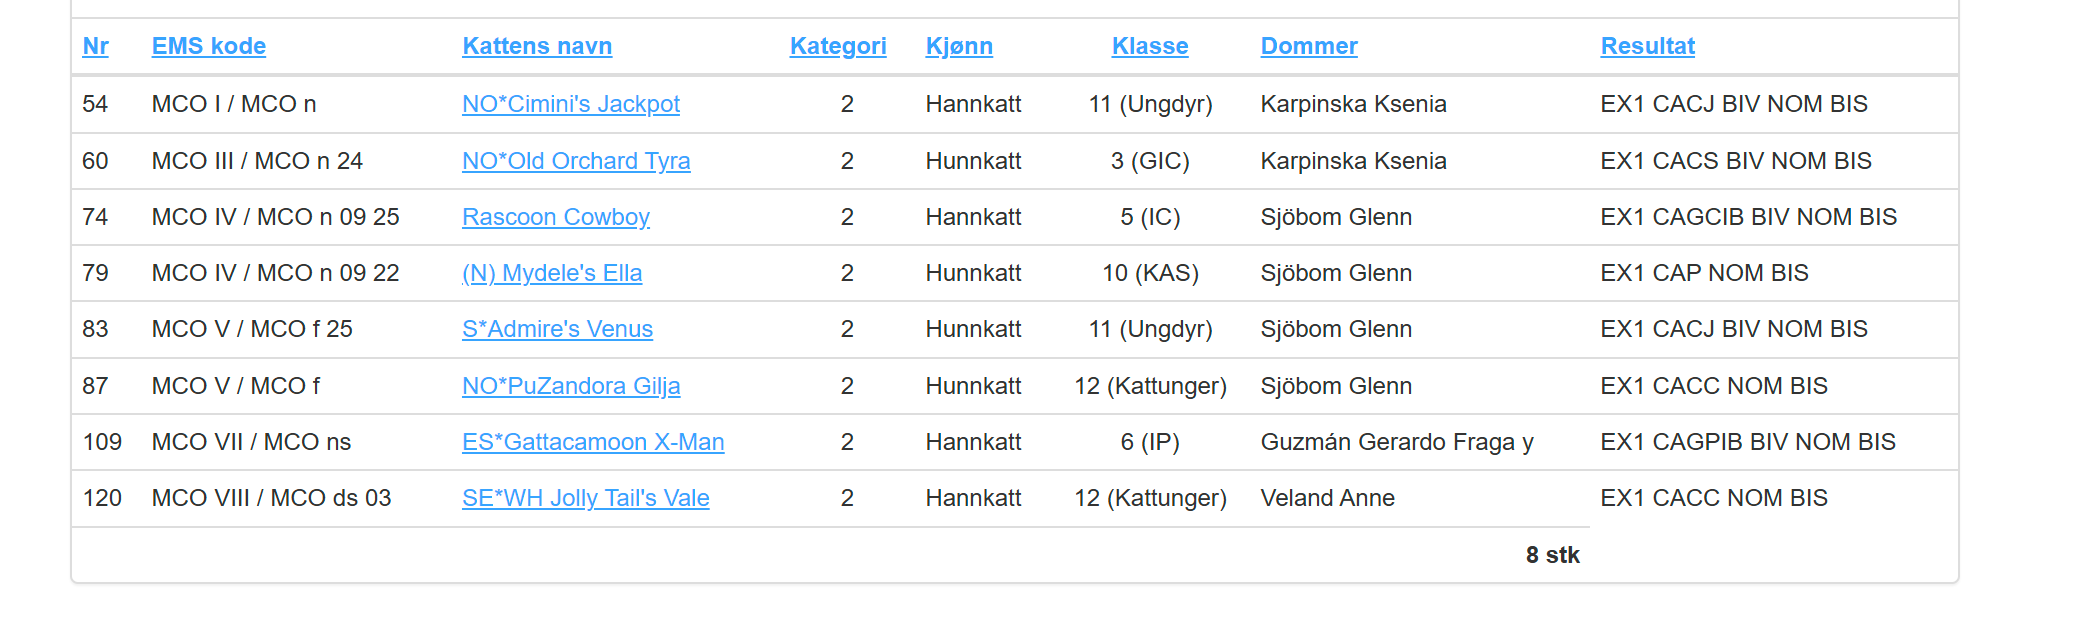Open NO*PuZandora Gilja link
This screenshot has width=2074, height=622.
tap(571, 386)
